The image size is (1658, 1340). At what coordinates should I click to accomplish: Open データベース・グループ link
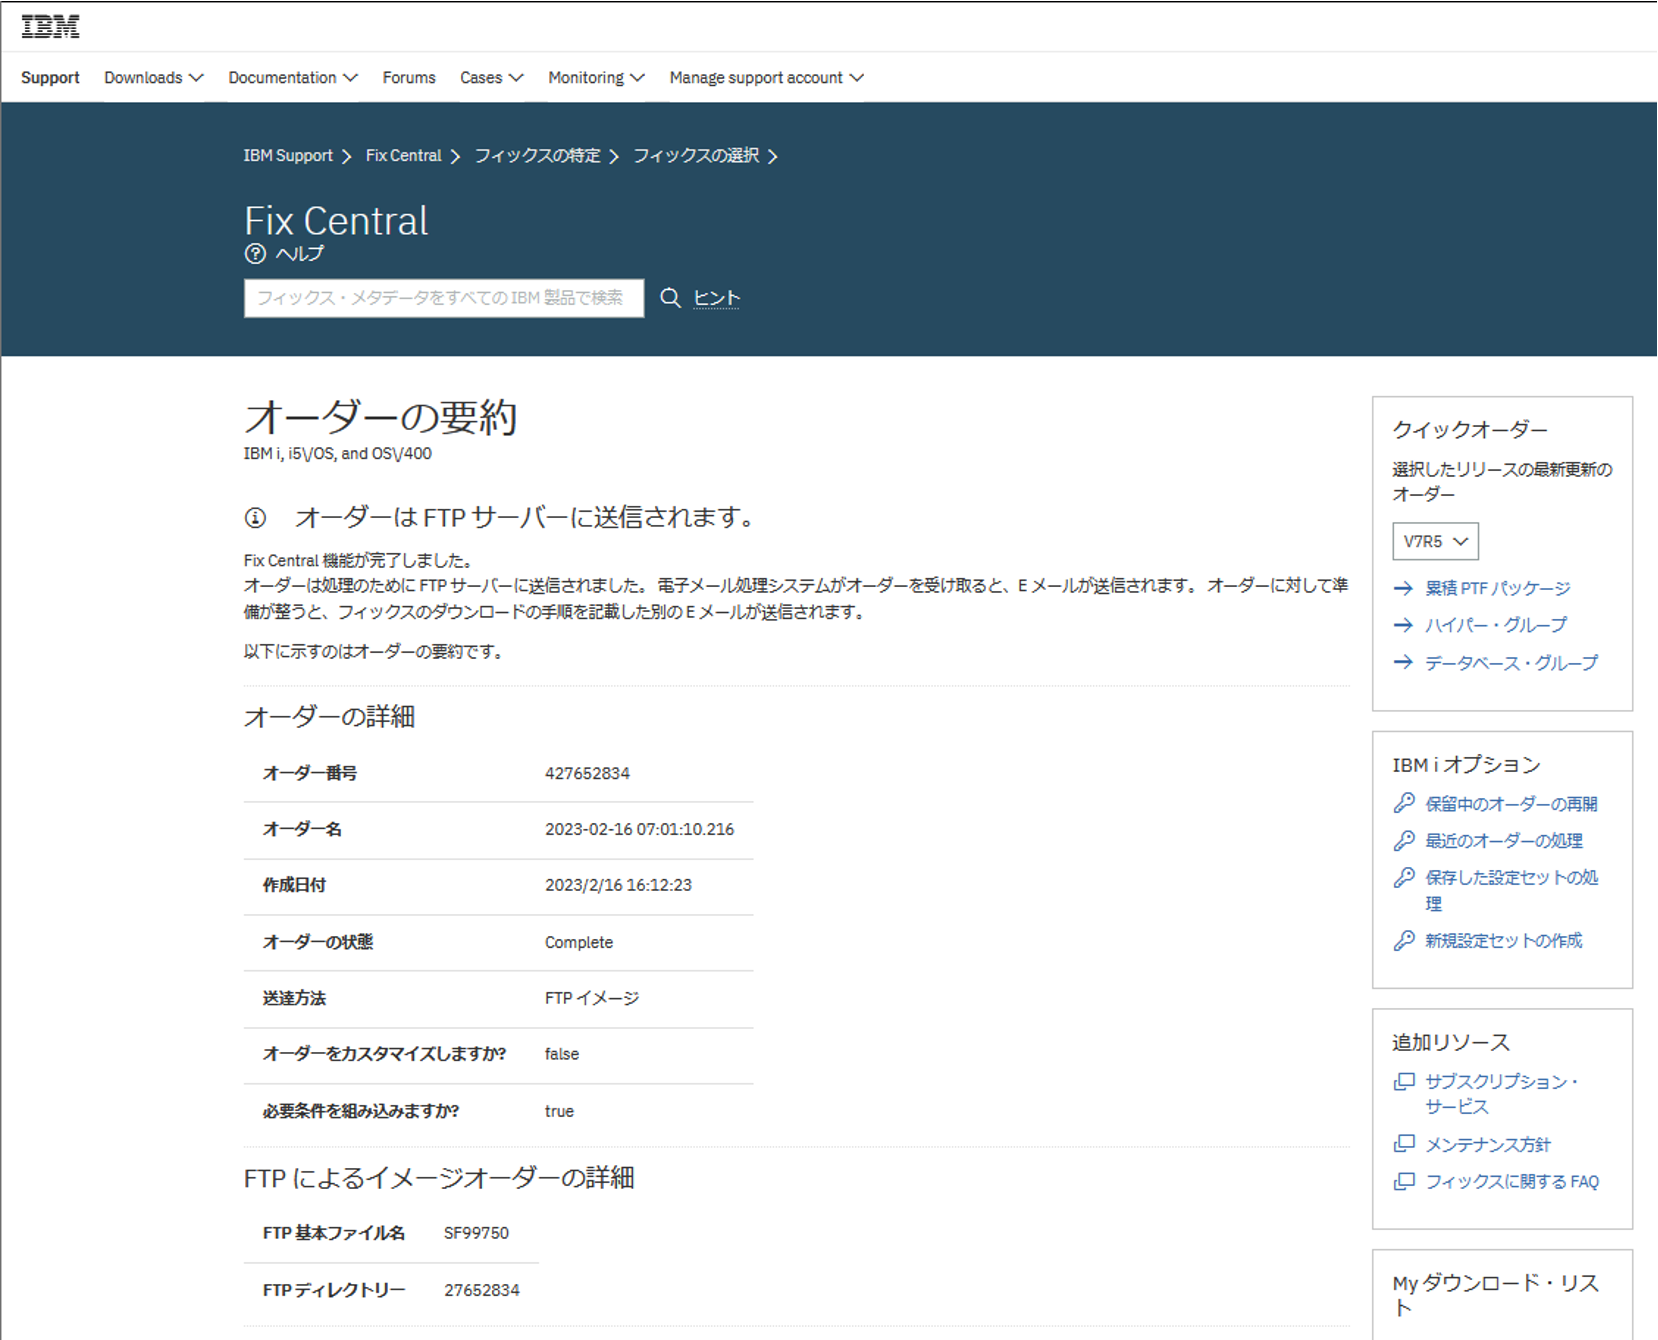[1511, 662]
